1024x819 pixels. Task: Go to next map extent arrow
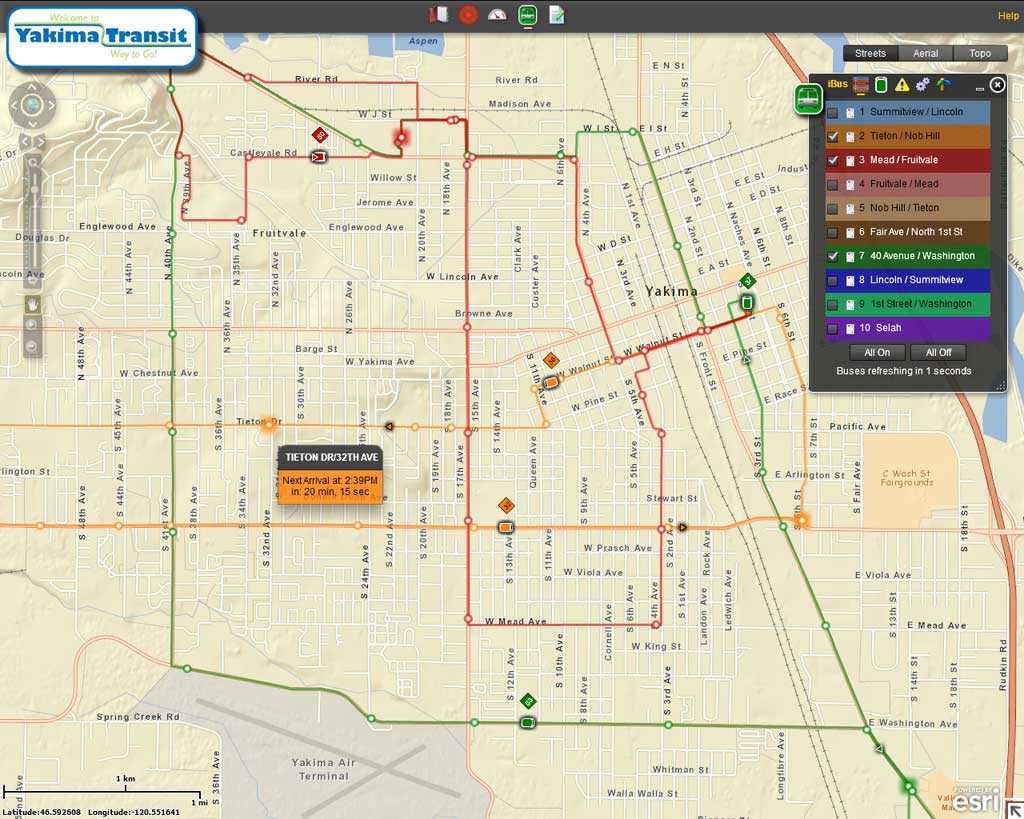pos(40,141)
